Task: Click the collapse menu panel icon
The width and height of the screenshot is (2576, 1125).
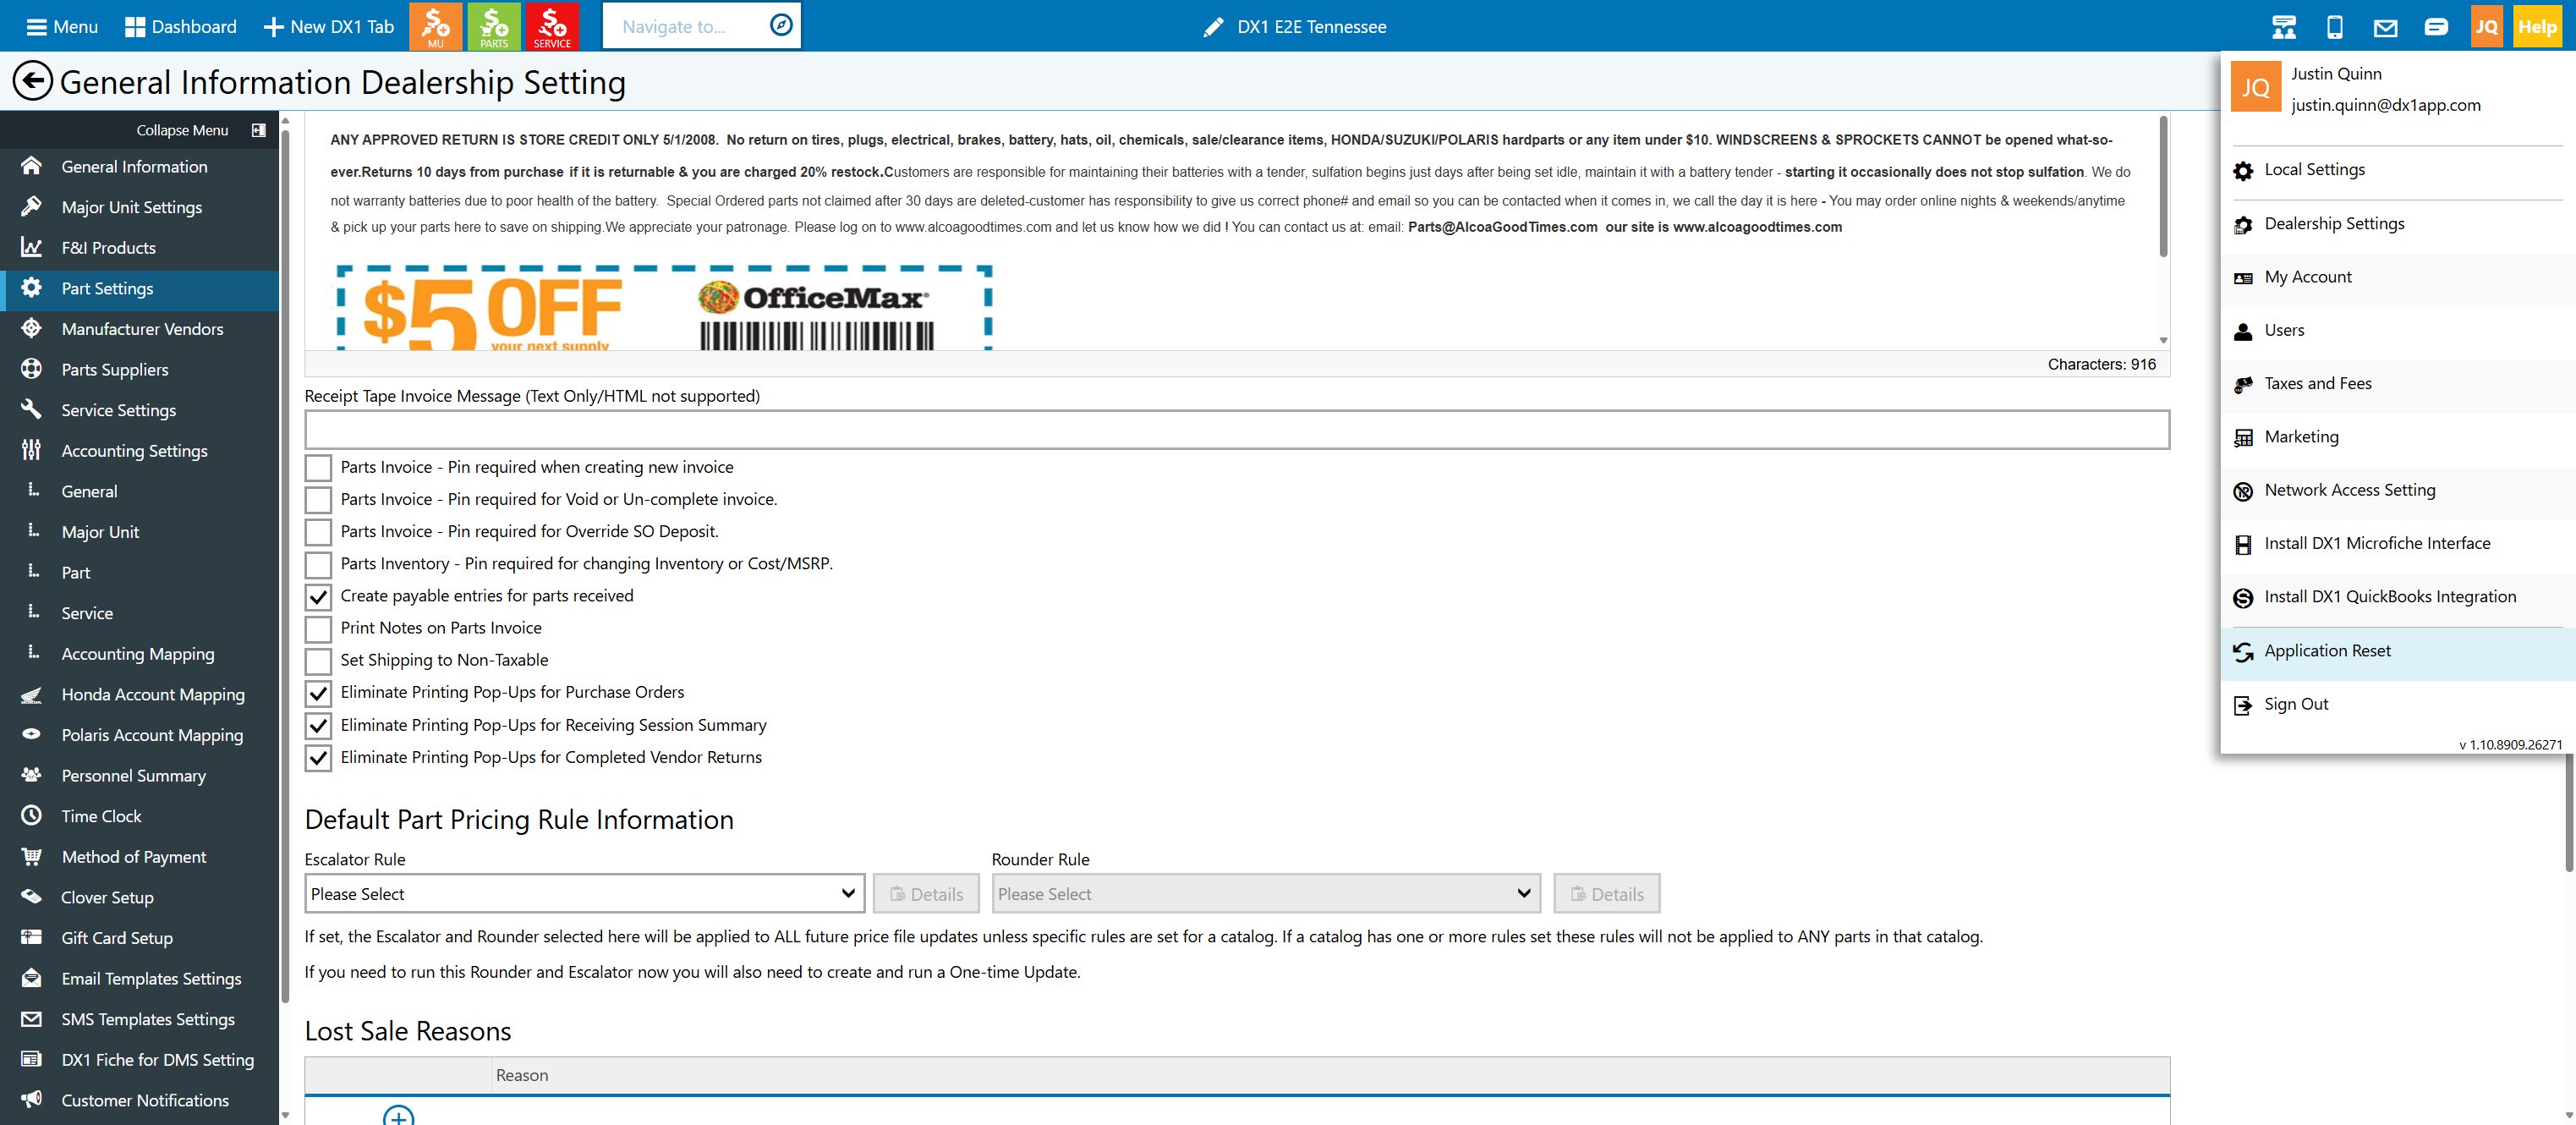Action: pyautogui.click(x=259, y=130)
